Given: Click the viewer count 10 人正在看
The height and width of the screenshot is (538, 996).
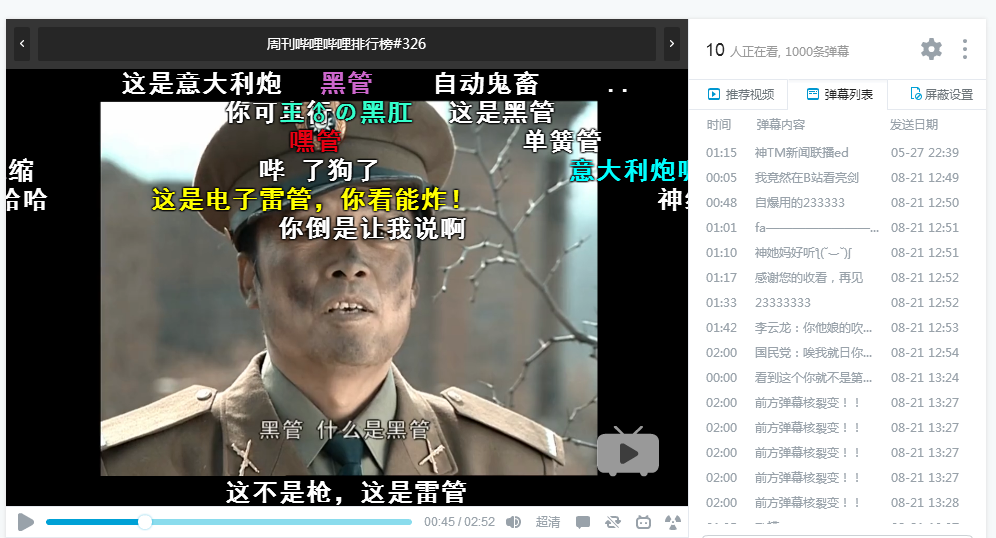Looking at the screenshot, I should (x=744, y=50).
